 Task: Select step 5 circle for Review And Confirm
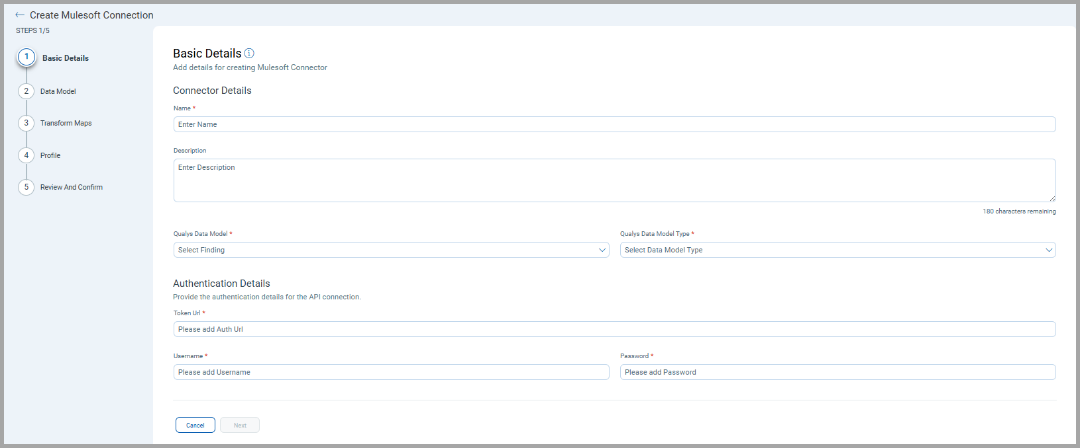tap(26, 187)
